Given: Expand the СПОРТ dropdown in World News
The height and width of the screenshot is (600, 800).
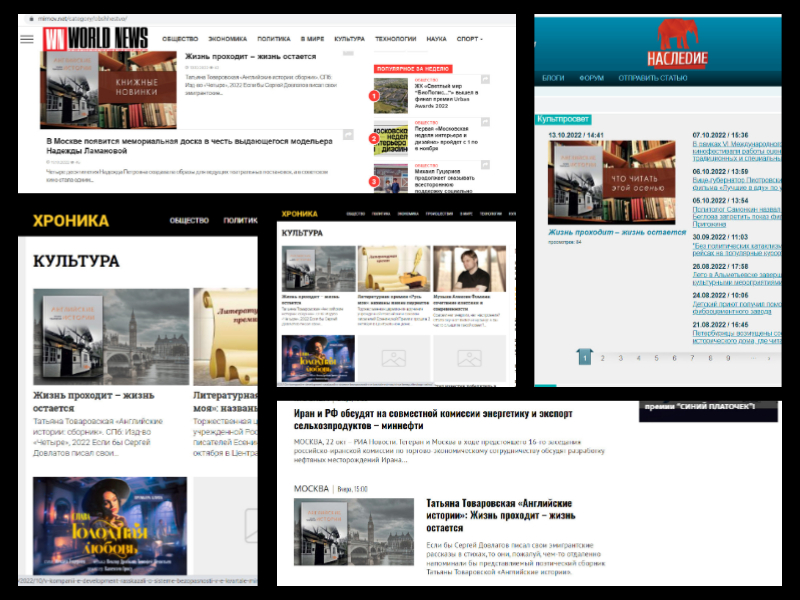Looking at the screenshot, I should (469, 39).
